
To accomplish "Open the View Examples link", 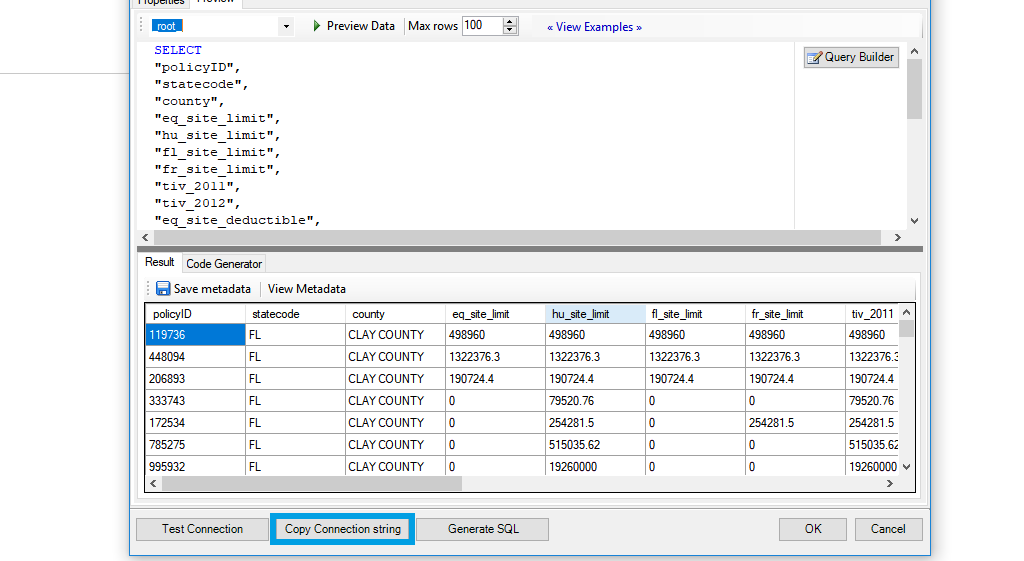I will coord(594,27).
